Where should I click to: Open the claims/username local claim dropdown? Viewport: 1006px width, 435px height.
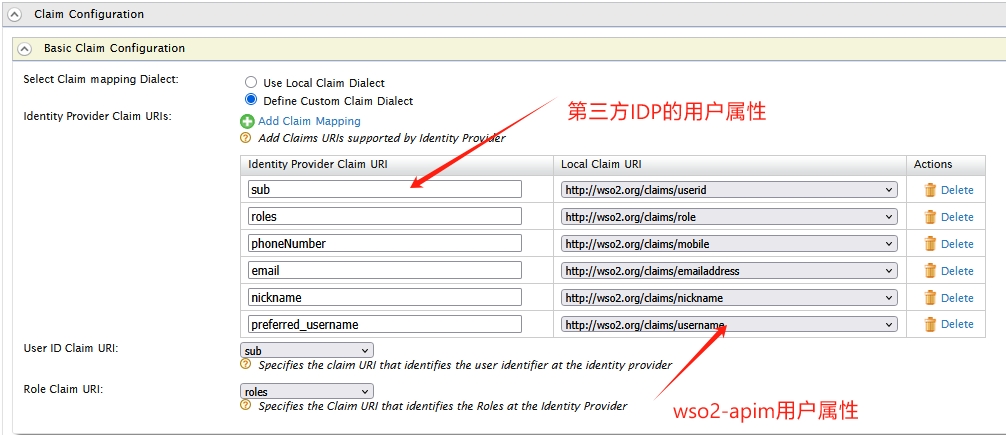pyautogui.click(x=729, y=325)
